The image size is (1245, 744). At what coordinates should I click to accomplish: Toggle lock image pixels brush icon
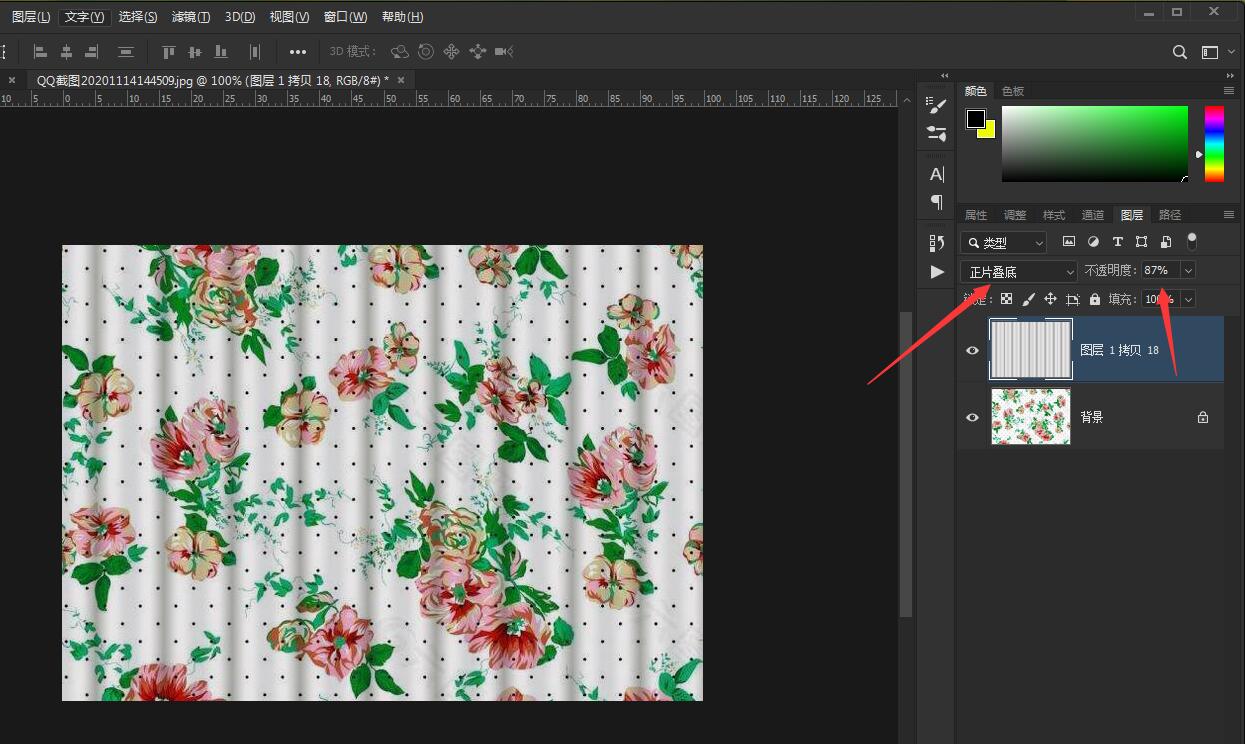tap(1028, 299)
